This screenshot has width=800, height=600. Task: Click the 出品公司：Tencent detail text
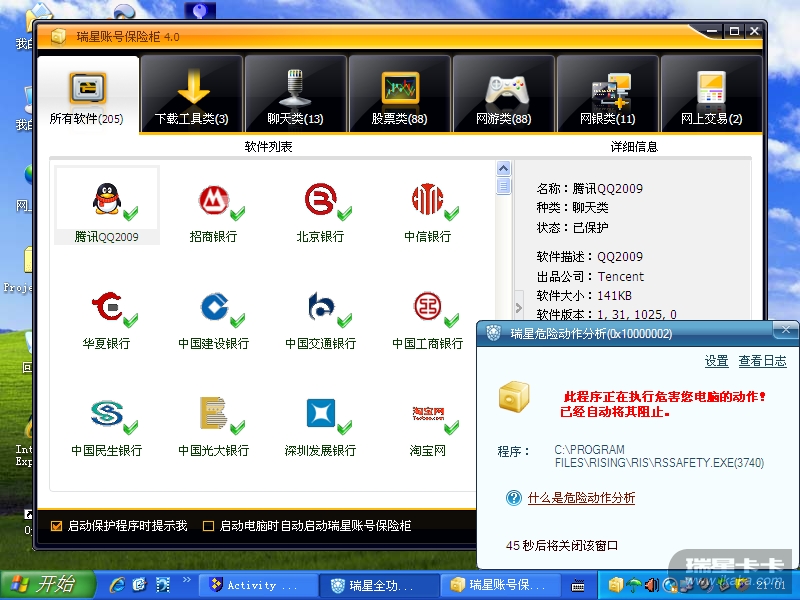pyautogui.click(x=590, y=277)
